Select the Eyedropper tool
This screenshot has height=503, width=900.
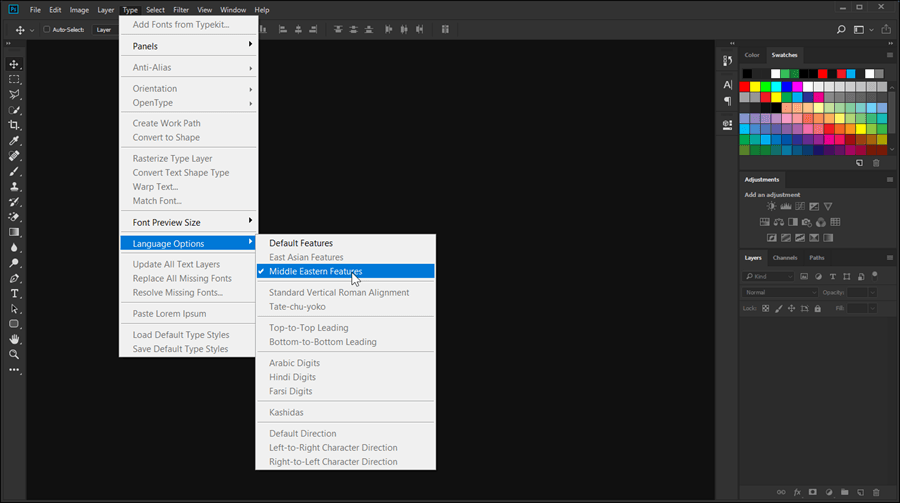tap(14, 141)
